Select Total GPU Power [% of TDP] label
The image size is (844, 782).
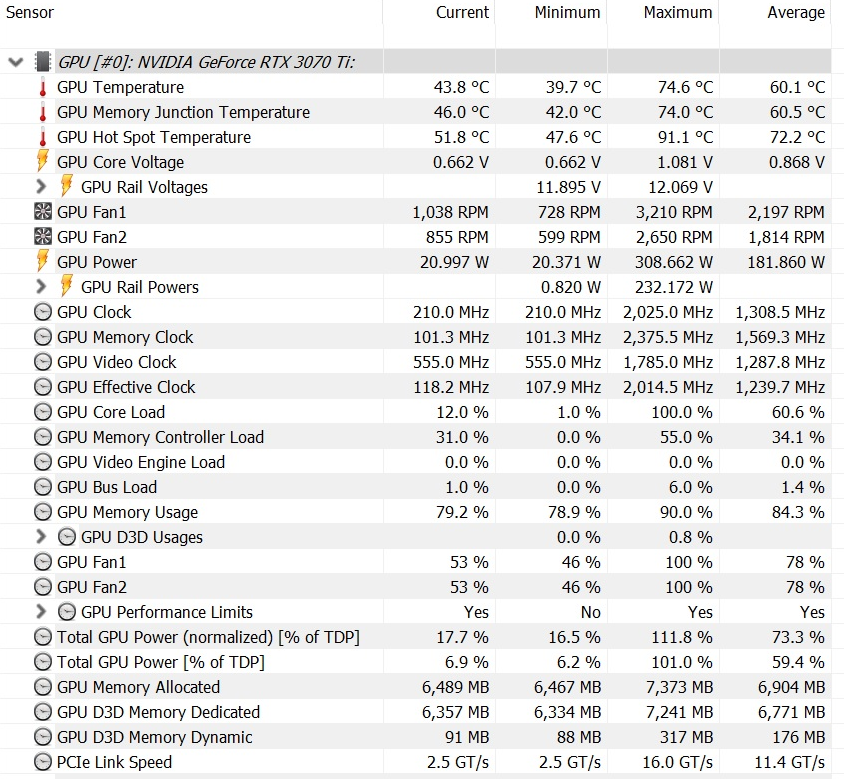[x=161, y=662]
